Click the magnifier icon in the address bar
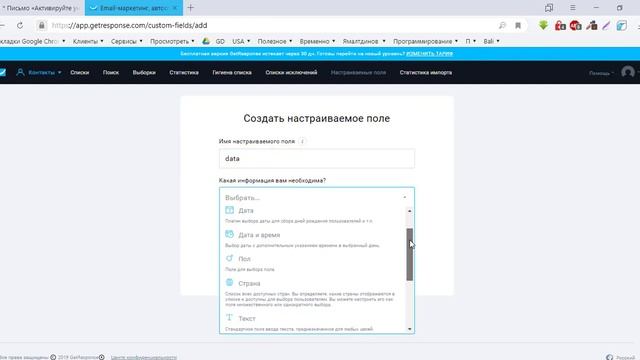Image resolution: width=640 pixels, height=360 pixels. (x=502, y=25)
